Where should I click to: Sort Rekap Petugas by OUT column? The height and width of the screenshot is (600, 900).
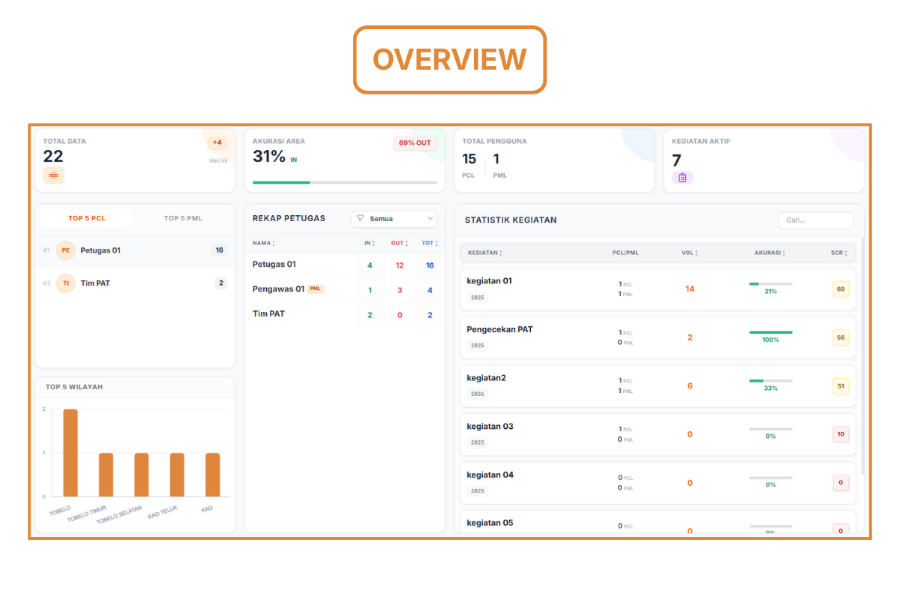coord(398,243)
